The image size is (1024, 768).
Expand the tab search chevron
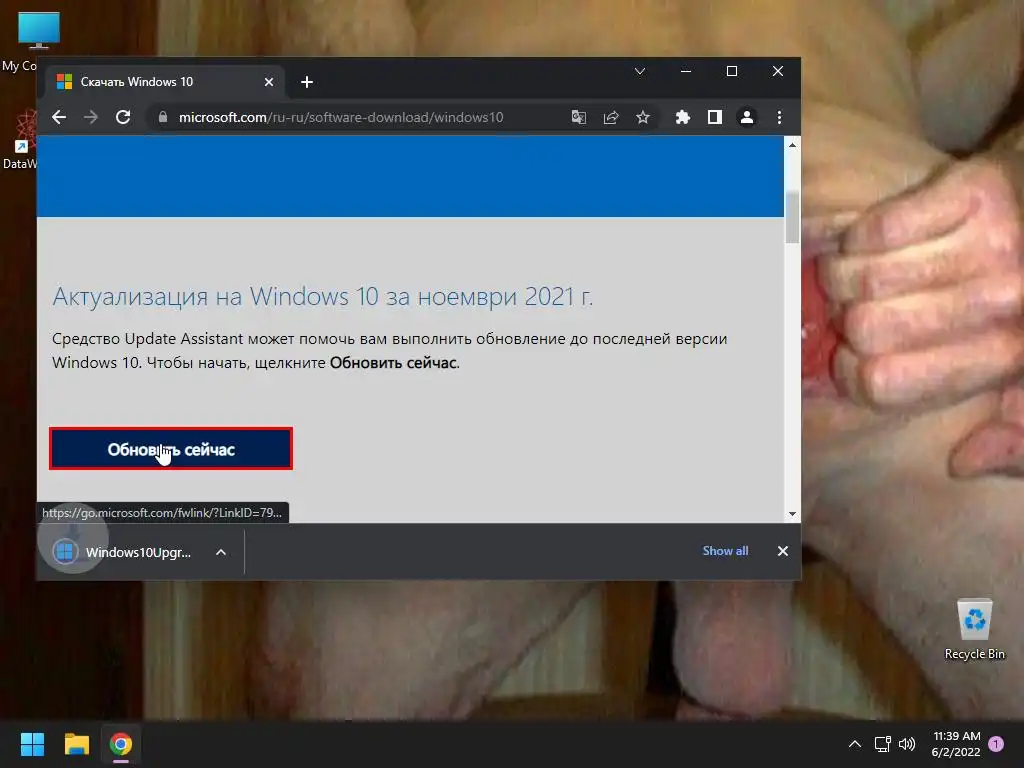coord(640,71)
